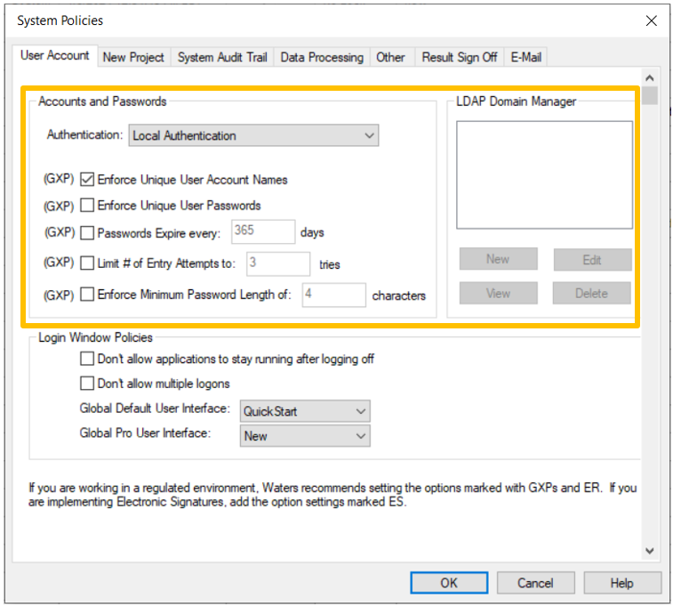Enable Enforce Unique User Passwords checkbox
The image size is (673, 607).
tap(88, 206)
